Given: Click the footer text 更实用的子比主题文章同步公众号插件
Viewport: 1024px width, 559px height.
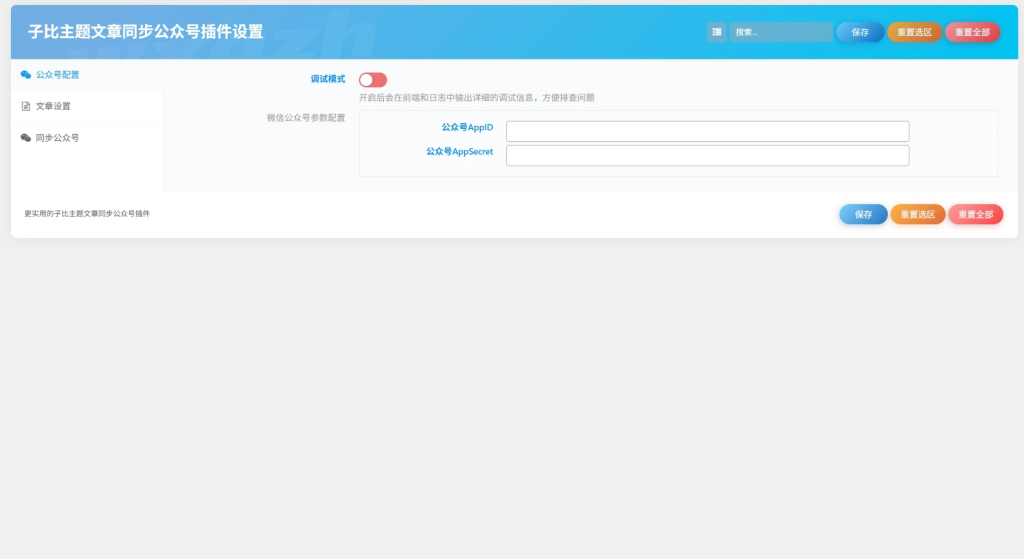Looking at the screenshot, I should pos(87,214).
